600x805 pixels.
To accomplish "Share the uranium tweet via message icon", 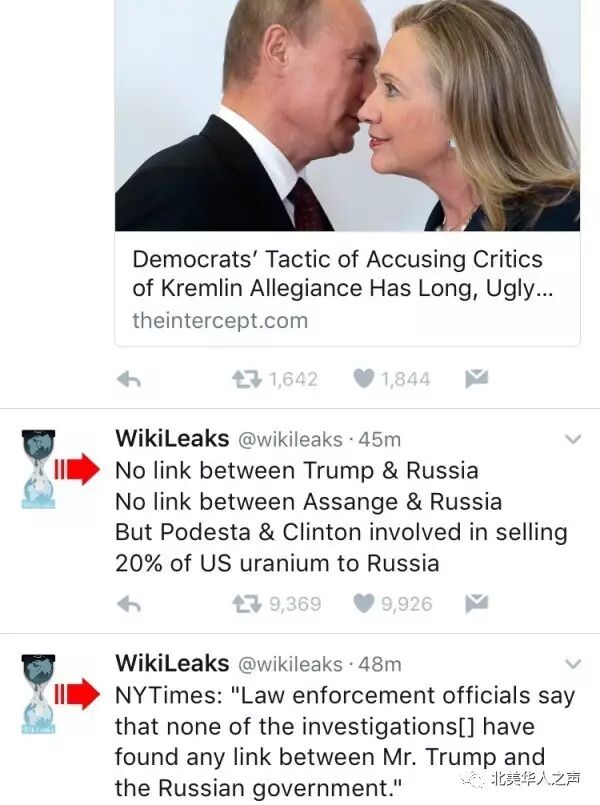I will tap(477, 603).
